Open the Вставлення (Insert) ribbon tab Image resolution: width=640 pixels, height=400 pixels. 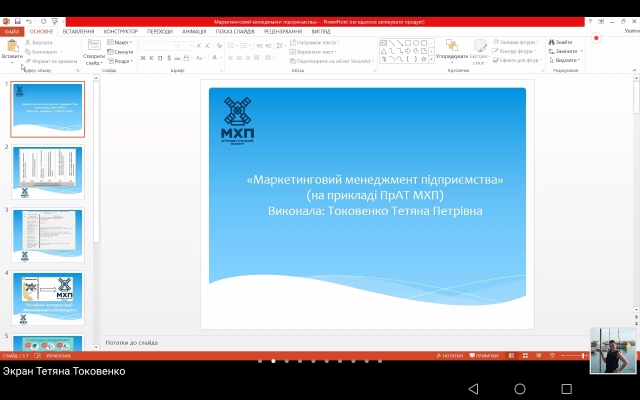(78, 31)
